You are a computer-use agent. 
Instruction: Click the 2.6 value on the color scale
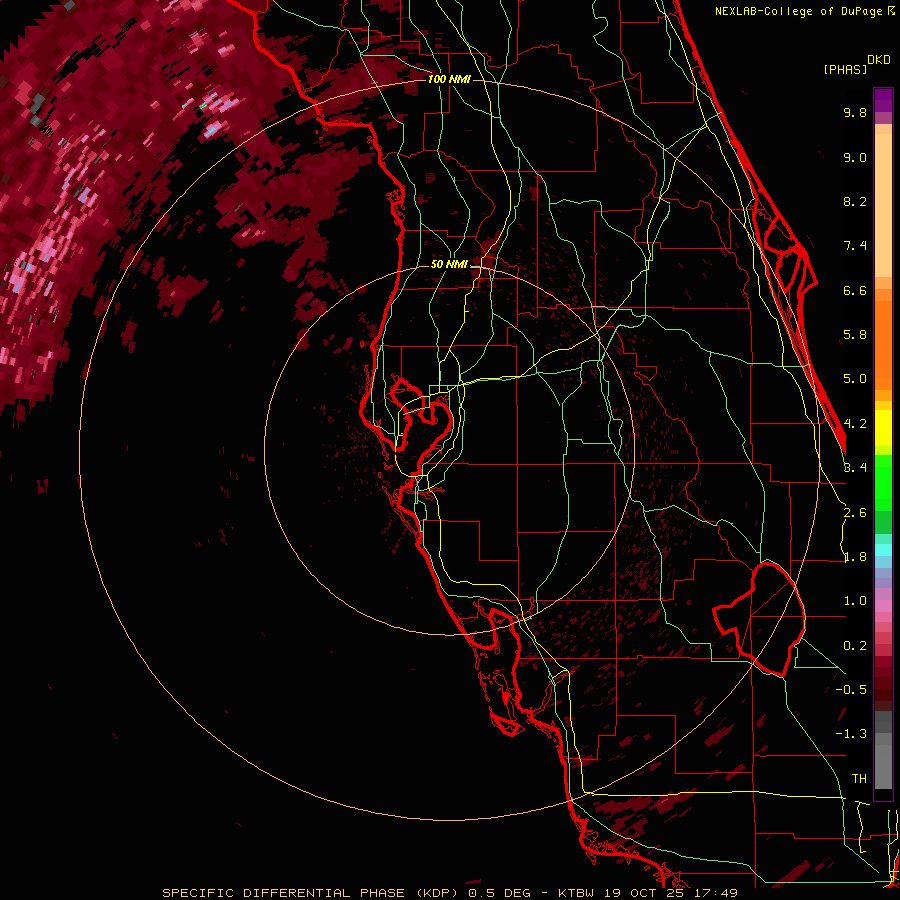pyautogui.click(x=855, y=513)
